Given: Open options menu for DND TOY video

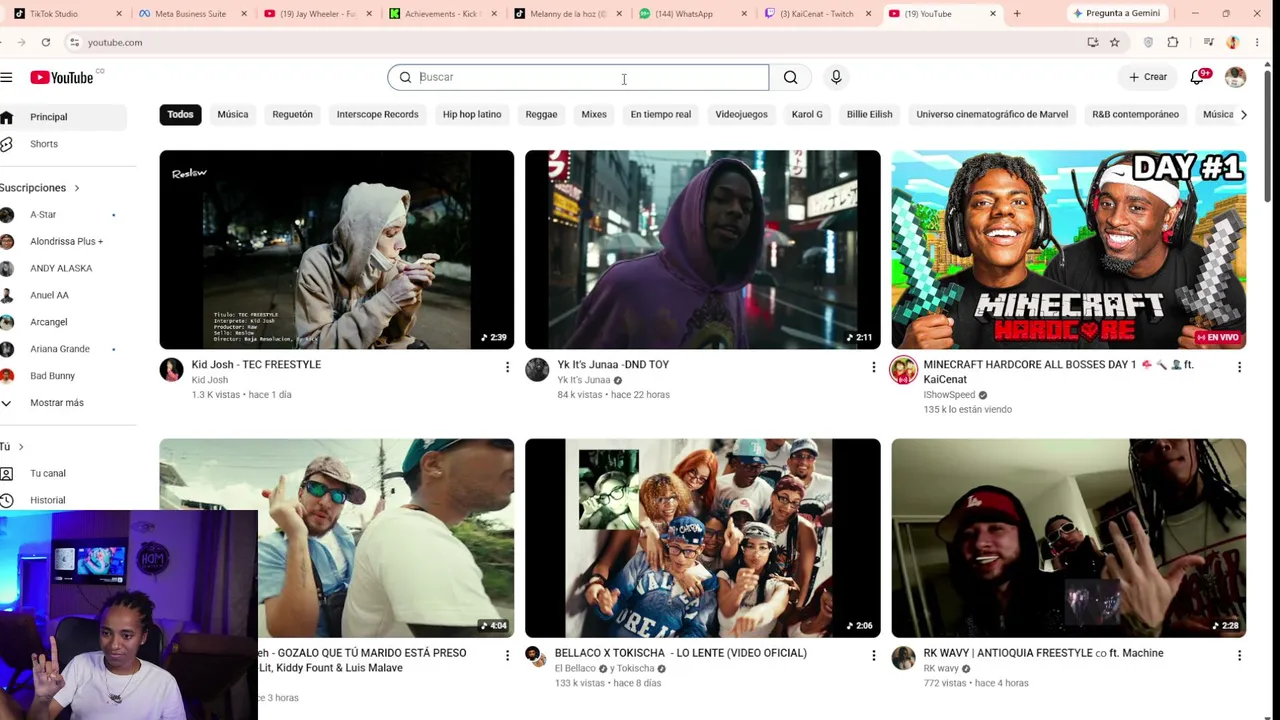Looking at the screenshot, I should click(x=873, y=367).
